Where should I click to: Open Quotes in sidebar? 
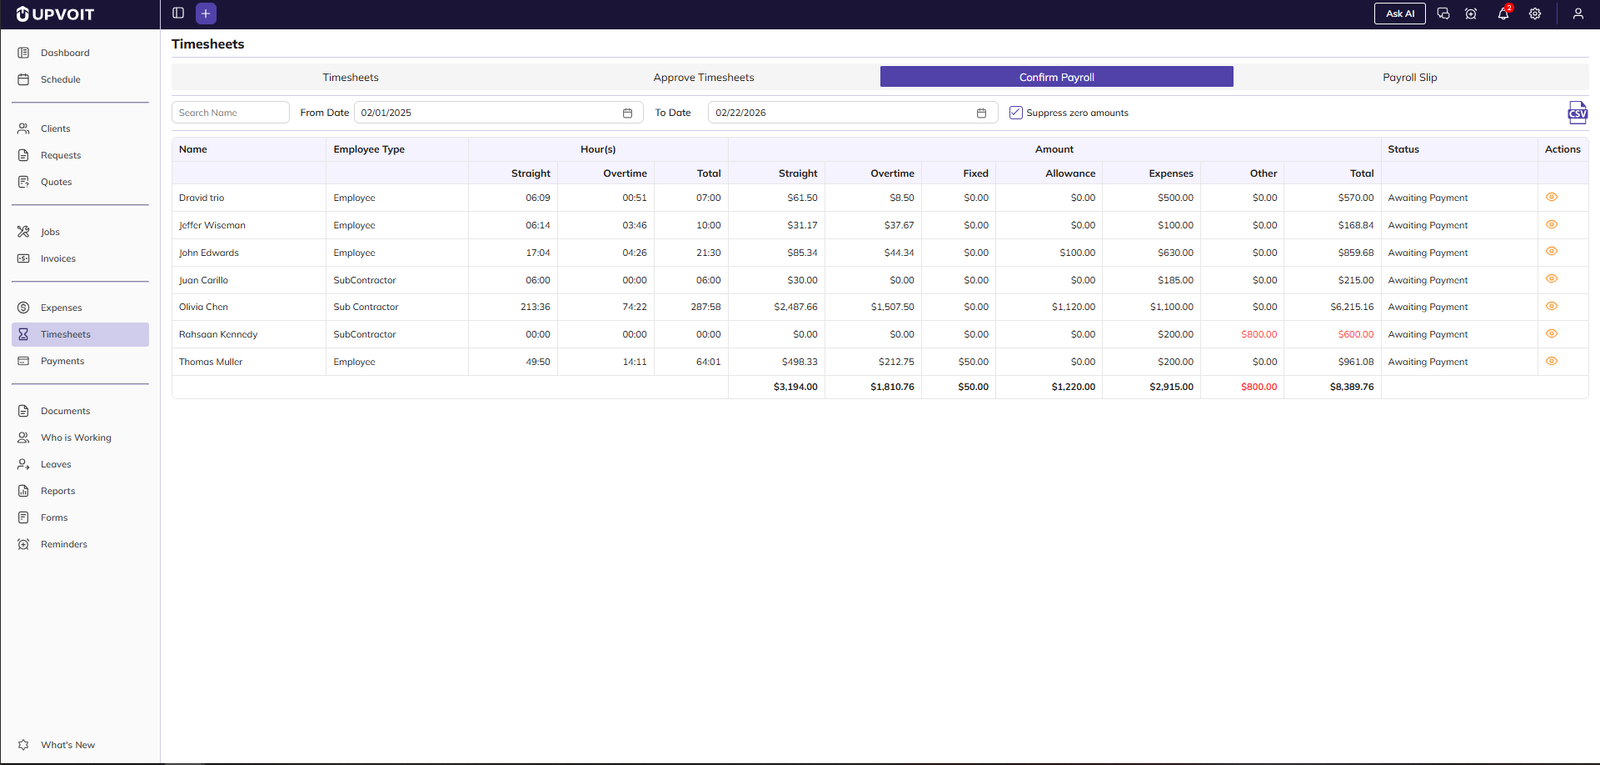pos(80,182)
